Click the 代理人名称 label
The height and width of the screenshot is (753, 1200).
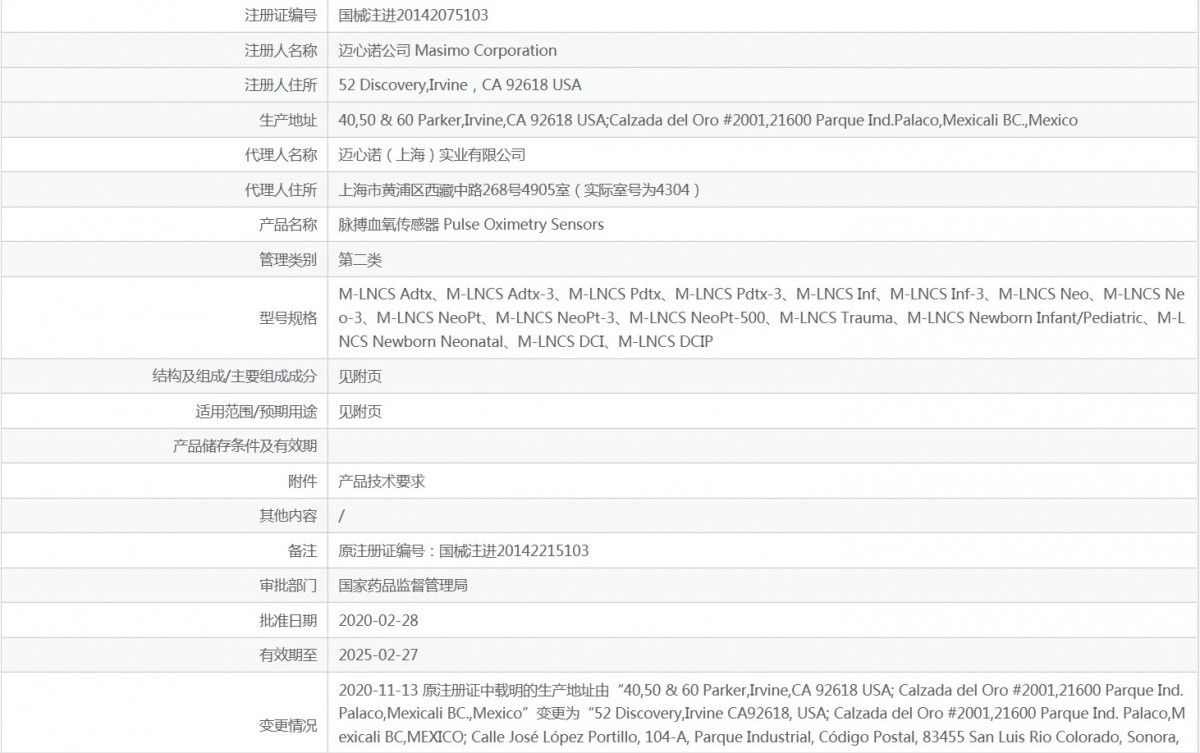click(x=281, y=155)
